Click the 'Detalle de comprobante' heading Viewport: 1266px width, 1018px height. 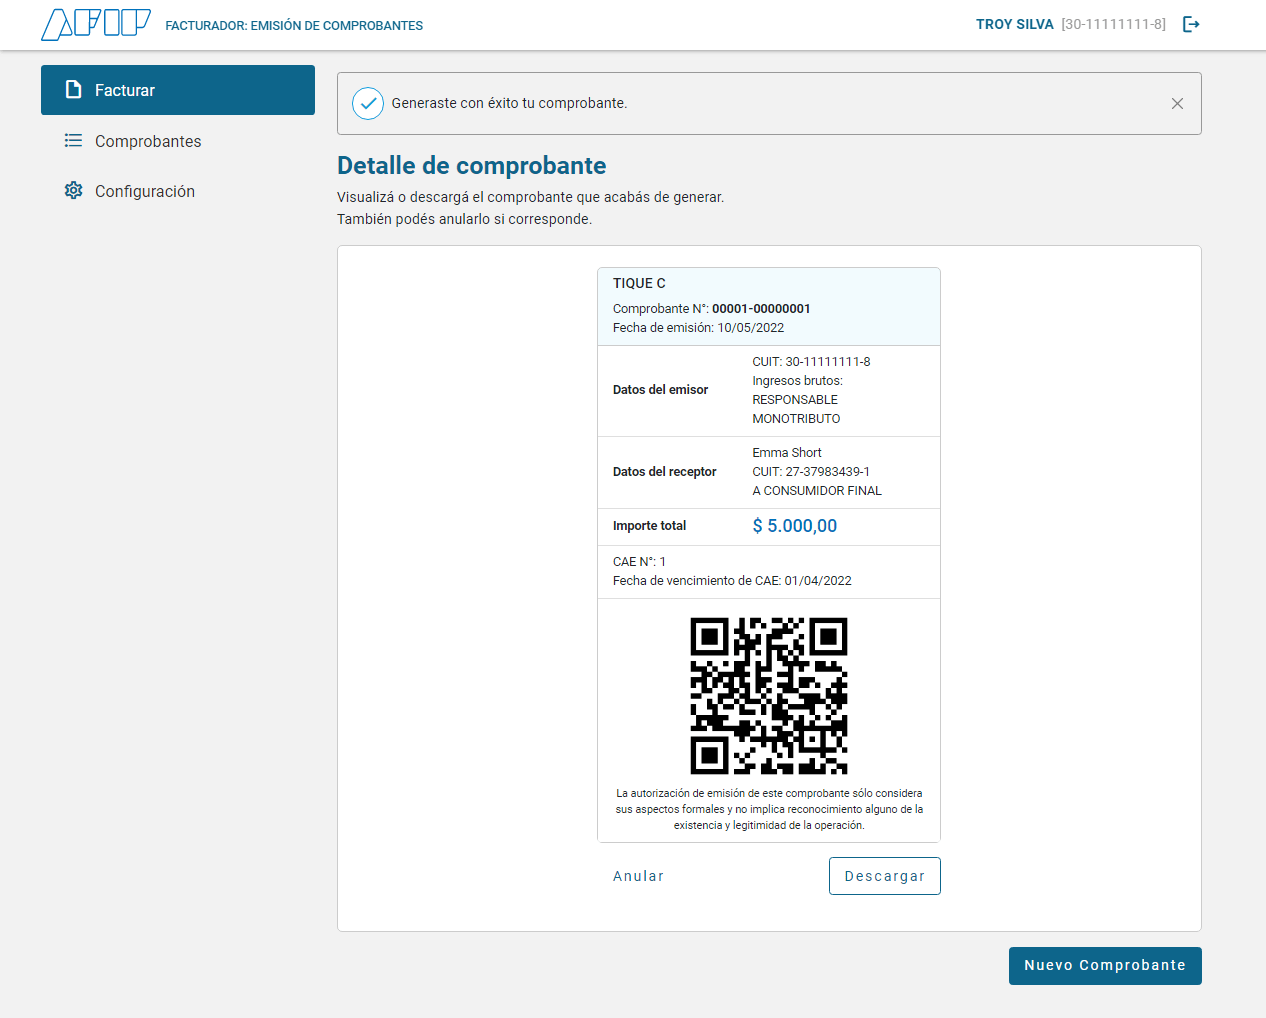click(472, 165)
